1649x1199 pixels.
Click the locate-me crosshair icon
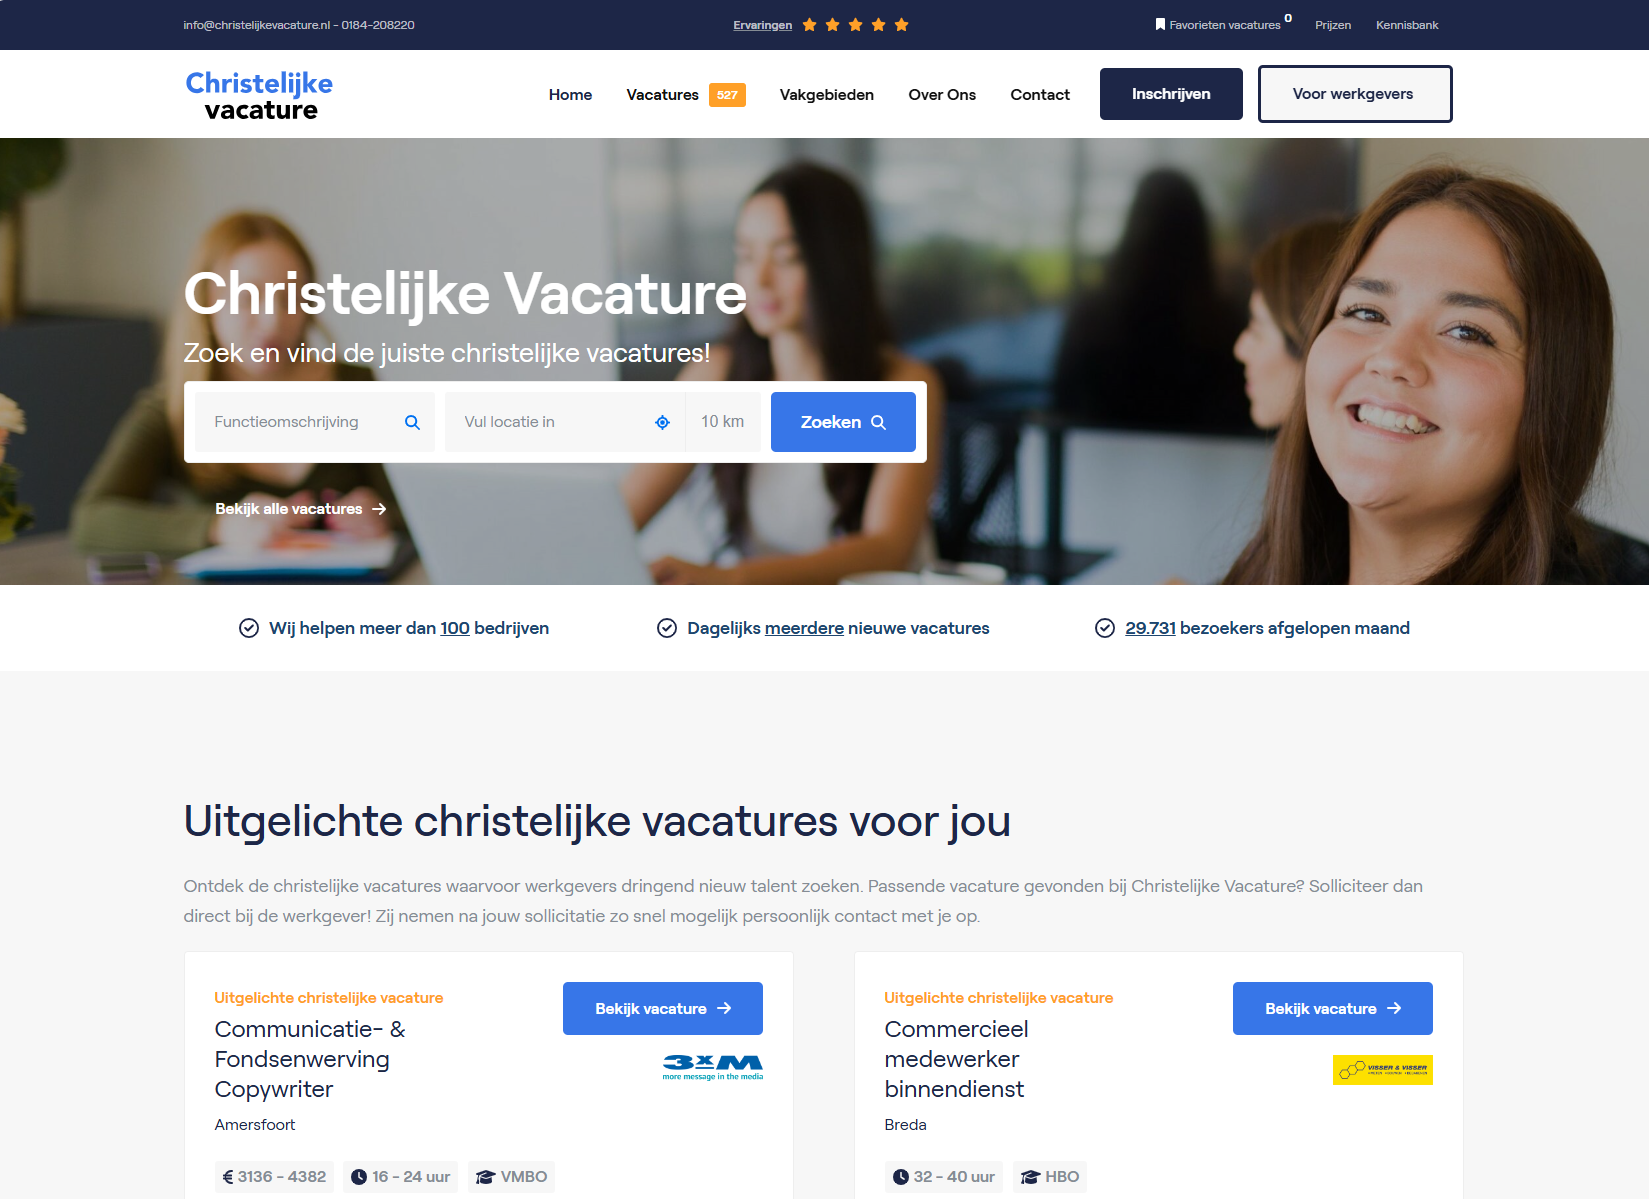[x=662, y=423]
